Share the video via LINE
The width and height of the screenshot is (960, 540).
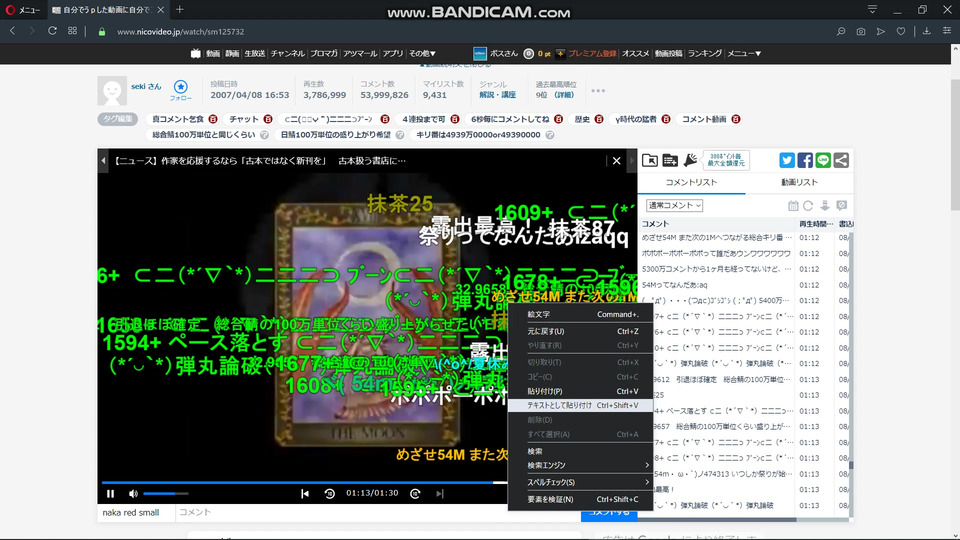[823, 160]
